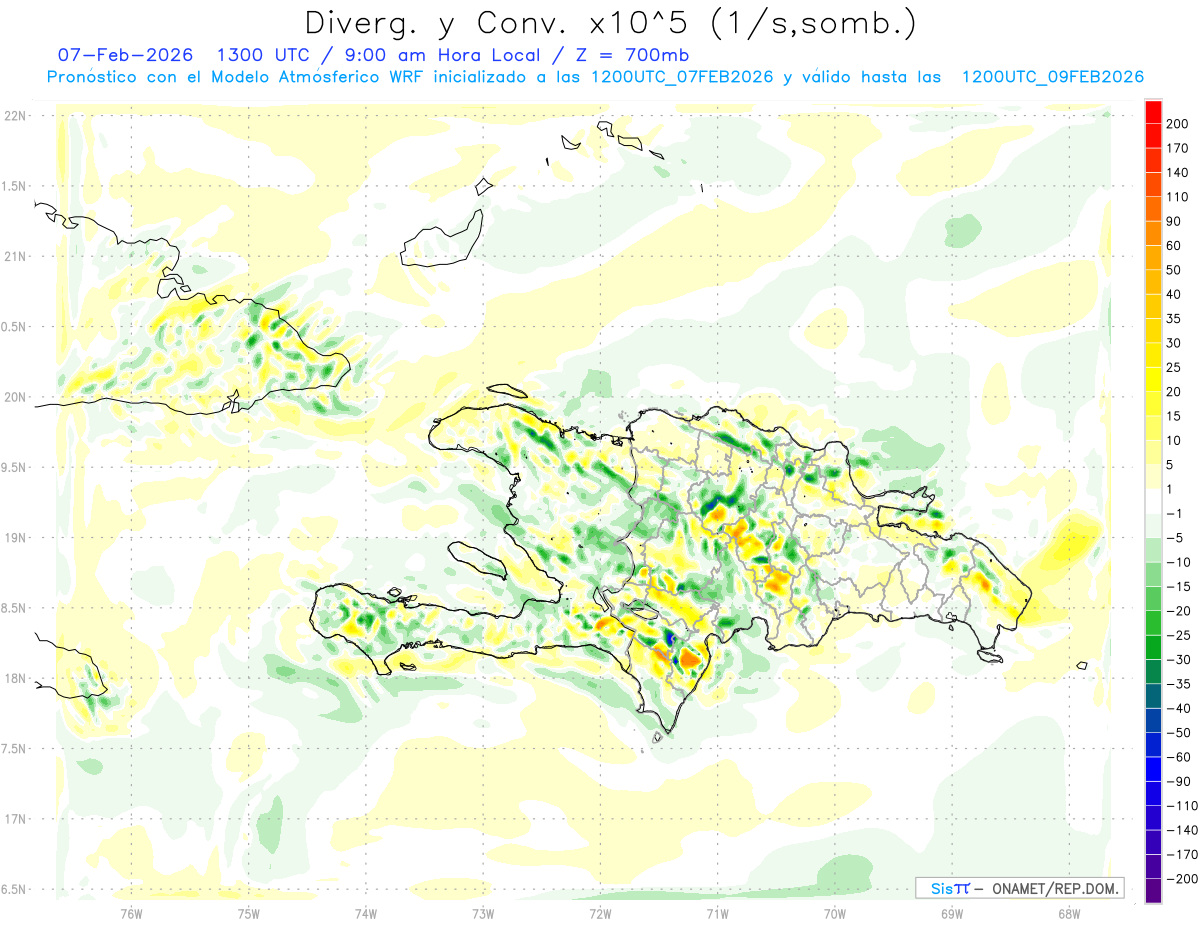Select the "17N" latitude label
The height and width of the screenshot is (927, 1200).
[x=15, y=819]
